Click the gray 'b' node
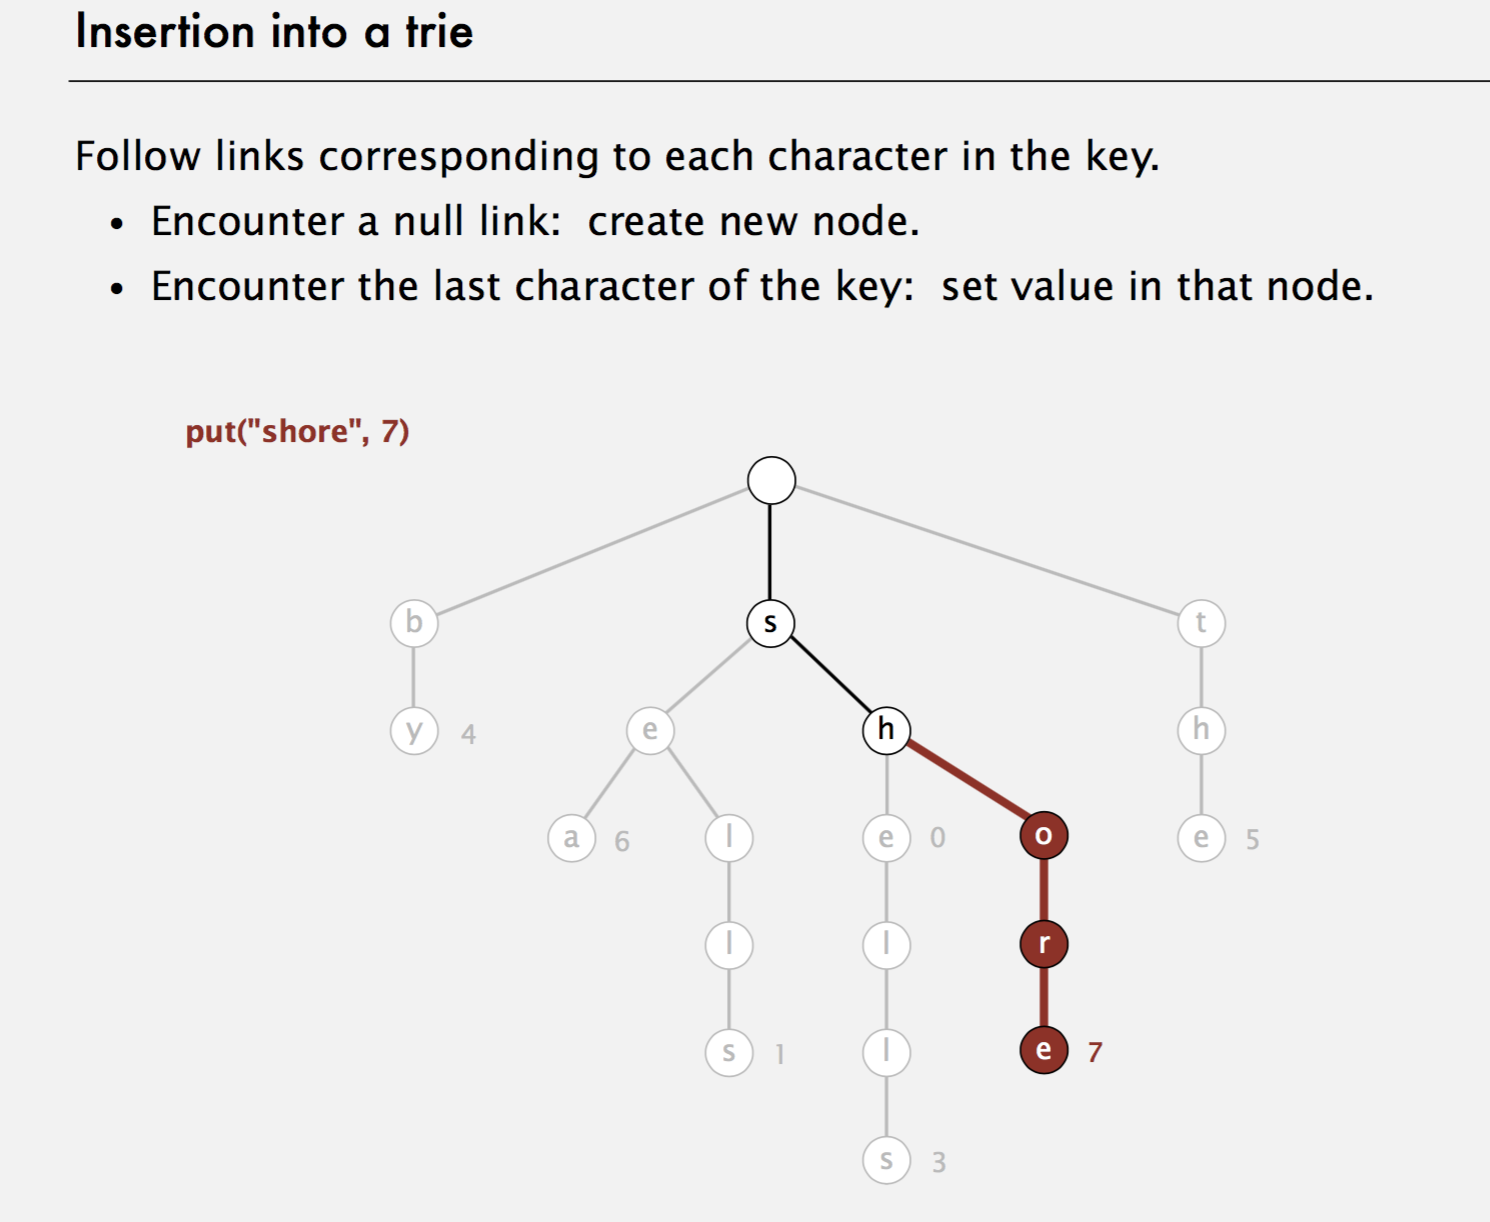The height and width of the screenshot is (1222, 1490). point(414,622)
